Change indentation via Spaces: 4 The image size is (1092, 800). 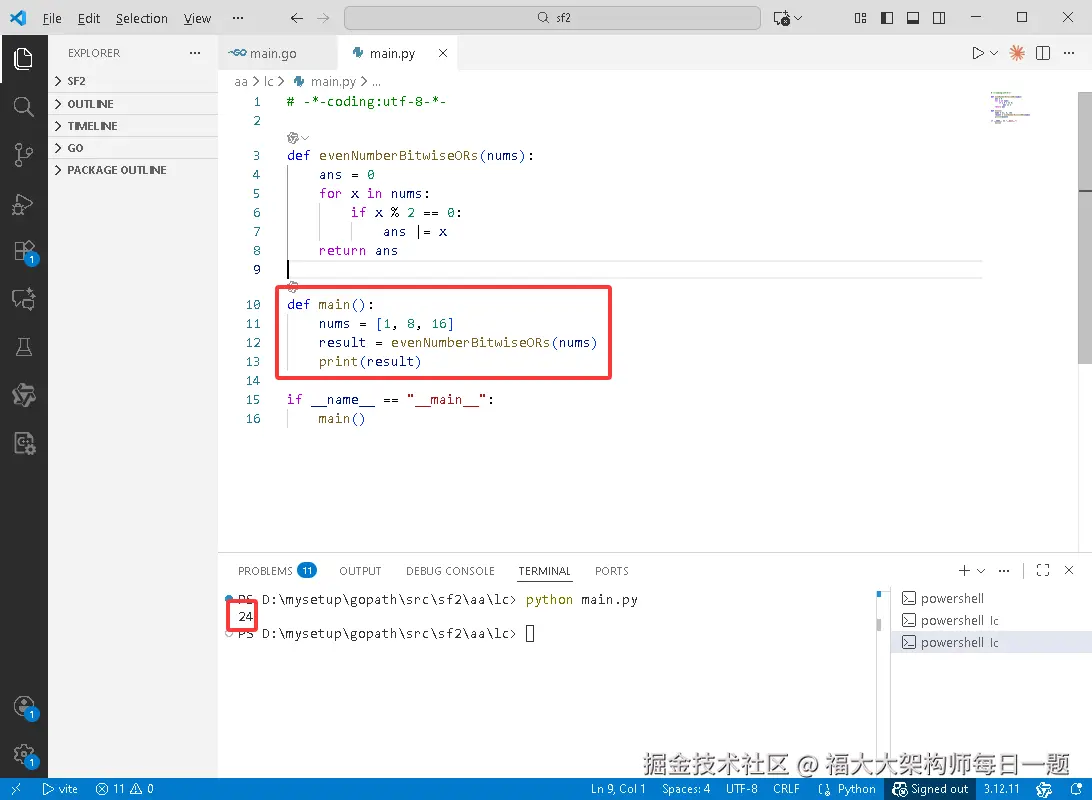click(x=686, y=789)
